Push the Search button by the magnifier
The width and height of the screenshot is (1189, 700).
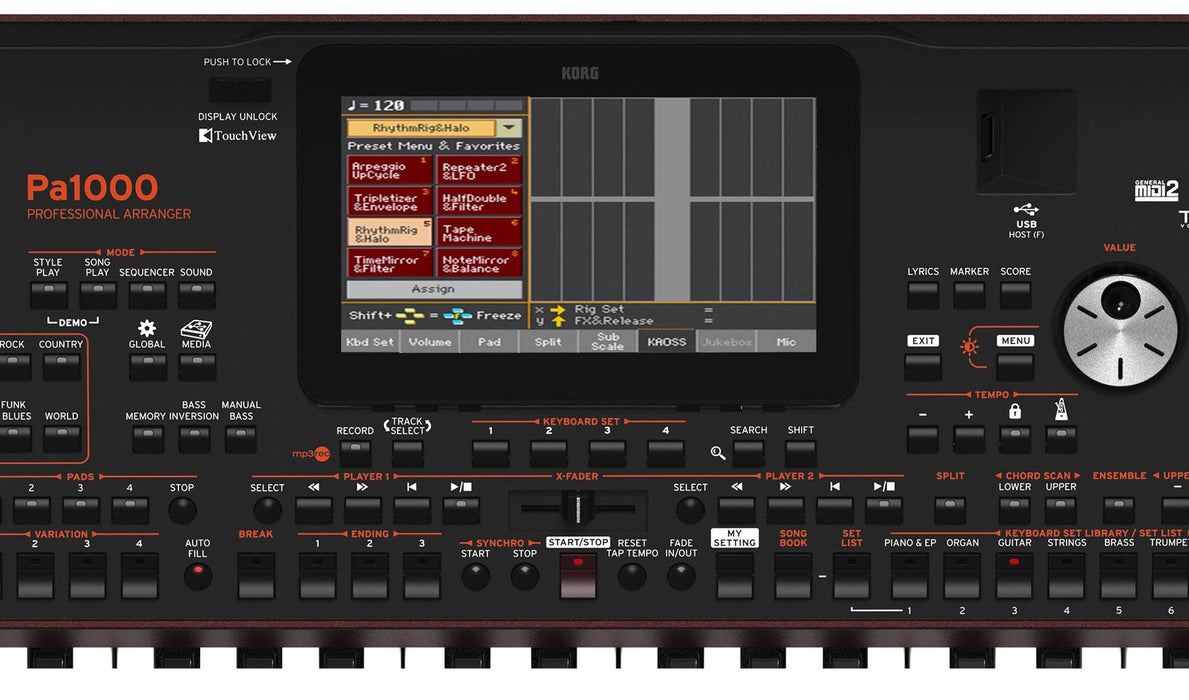click(x=748, y=453)
